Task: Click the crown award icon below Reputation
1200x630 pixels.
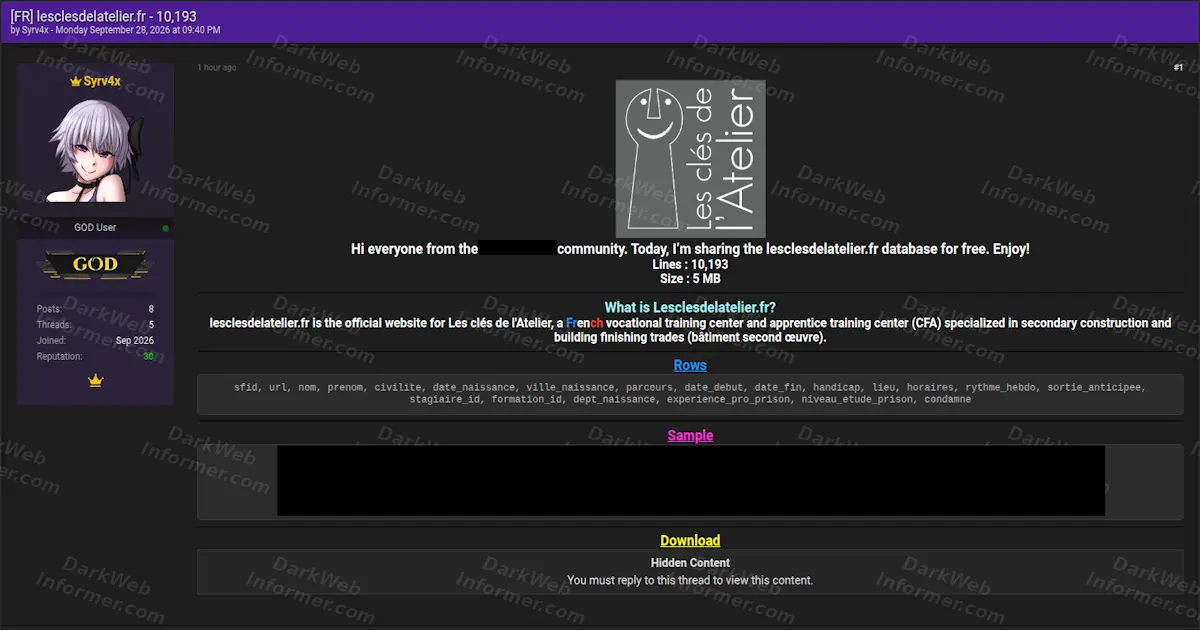Action: click(96, 380)
